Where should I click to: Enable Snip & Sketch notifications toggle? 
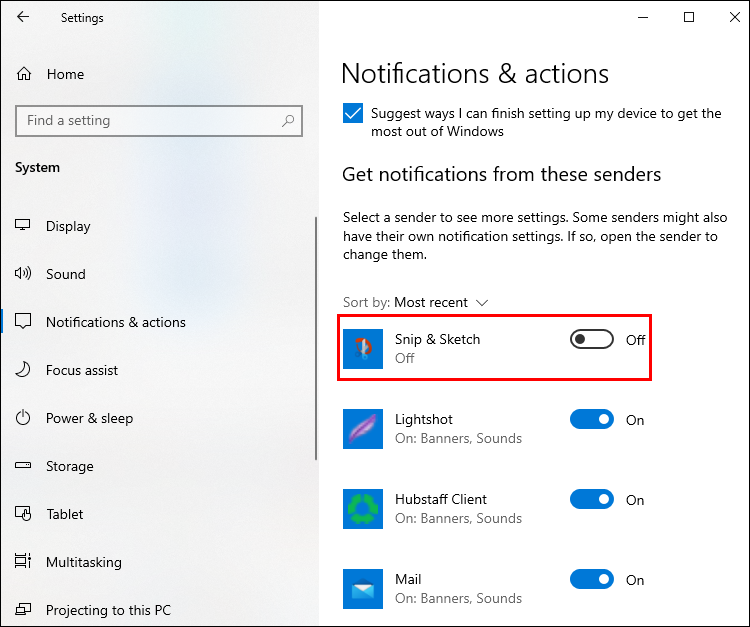[x=592, y=340]
